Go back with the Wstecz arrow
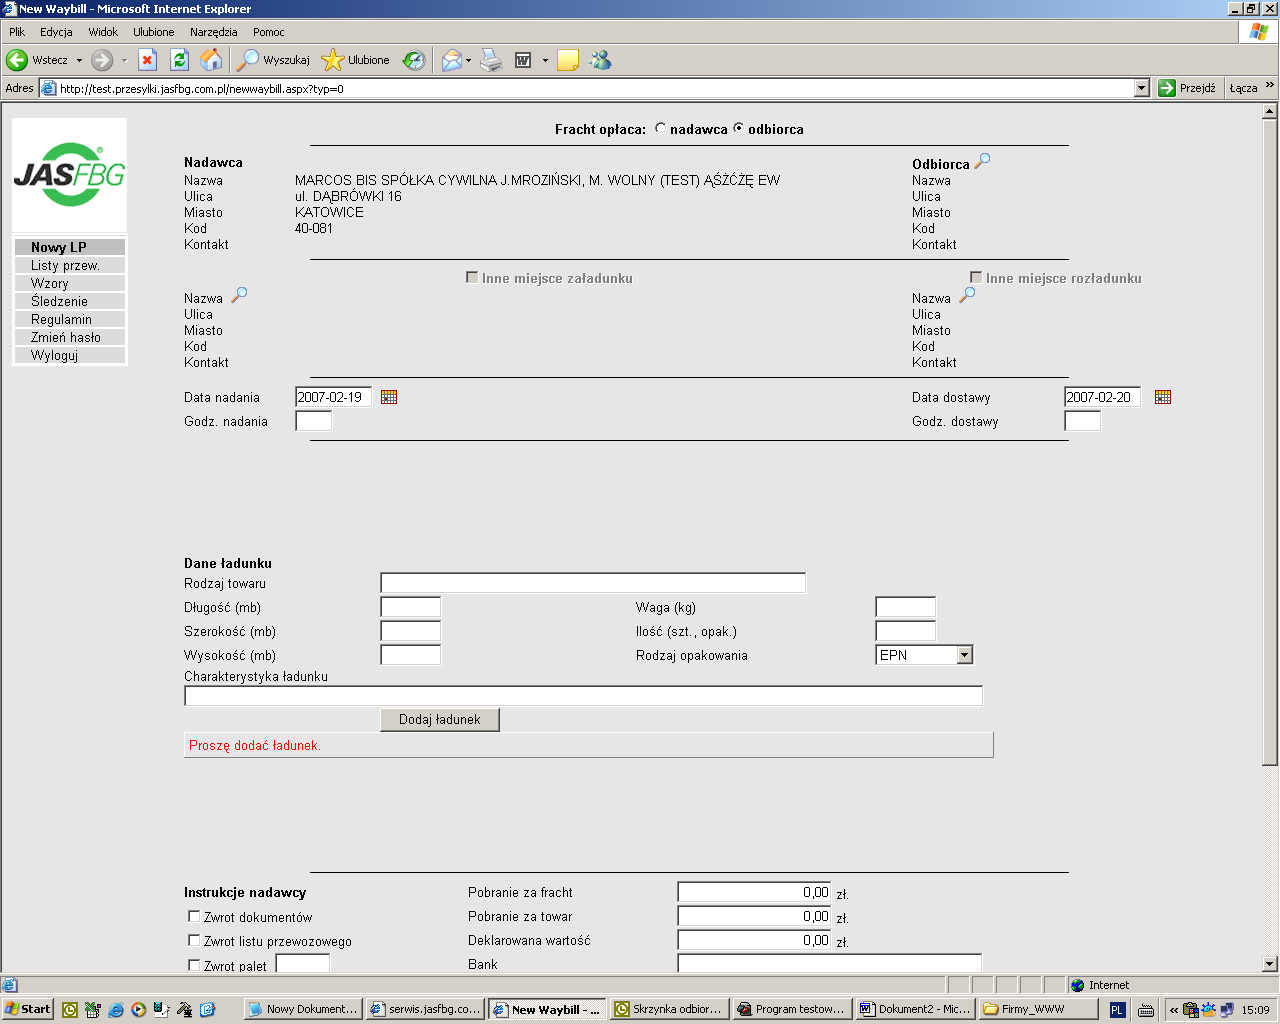This screenshot has width=1280, height=1024. 36,60
